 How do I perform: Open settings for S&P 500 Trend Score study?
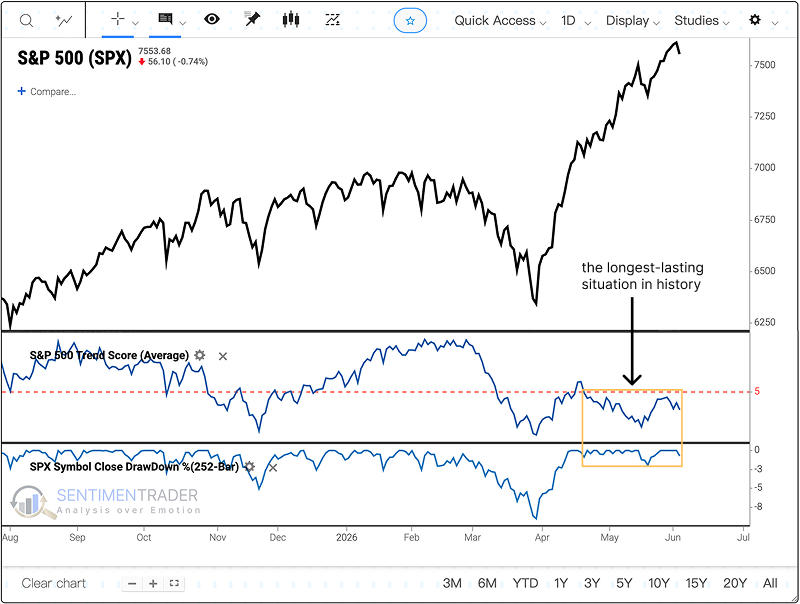[x=200, y=355]
